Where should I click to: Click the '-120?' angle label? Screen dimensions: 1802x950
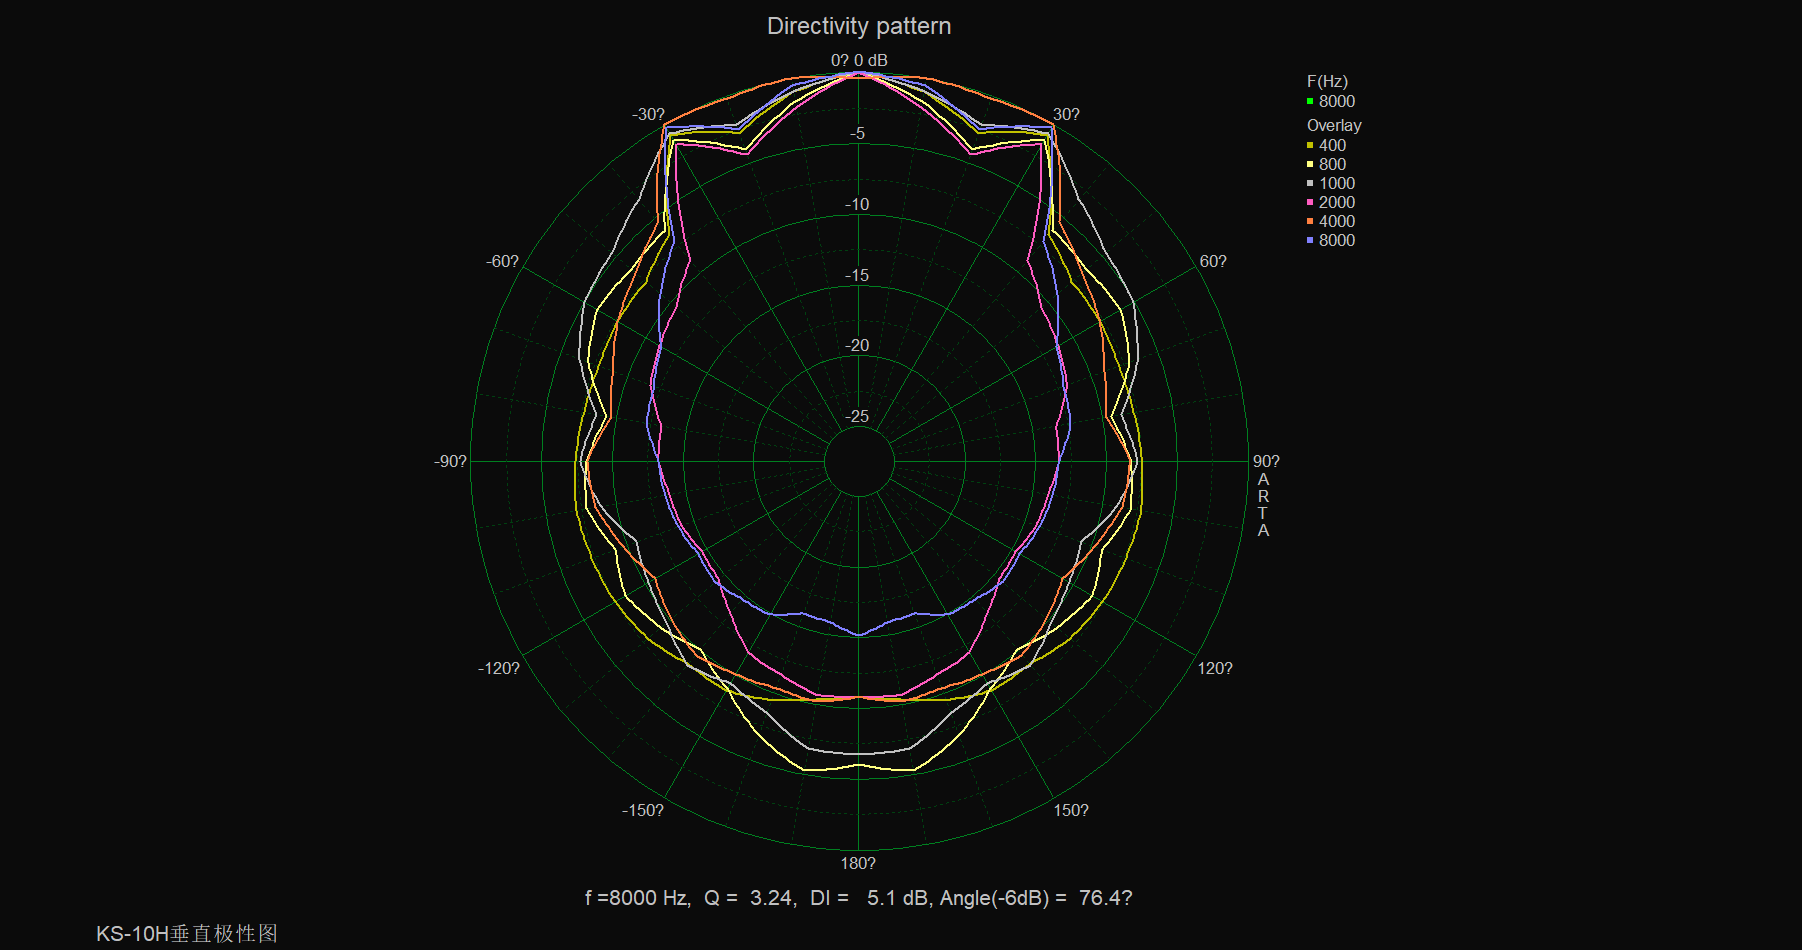pos(498,668)
